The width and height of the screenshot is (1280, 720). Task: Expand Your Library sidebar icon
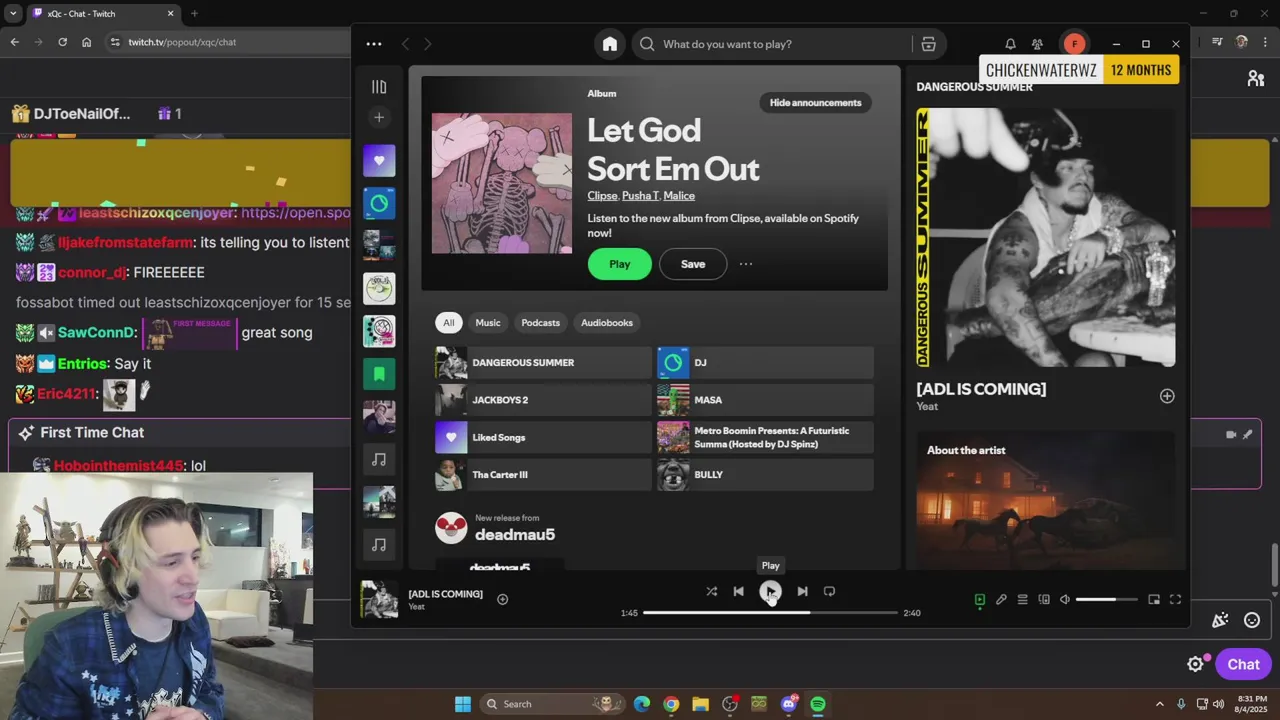[x=379, y=87]
